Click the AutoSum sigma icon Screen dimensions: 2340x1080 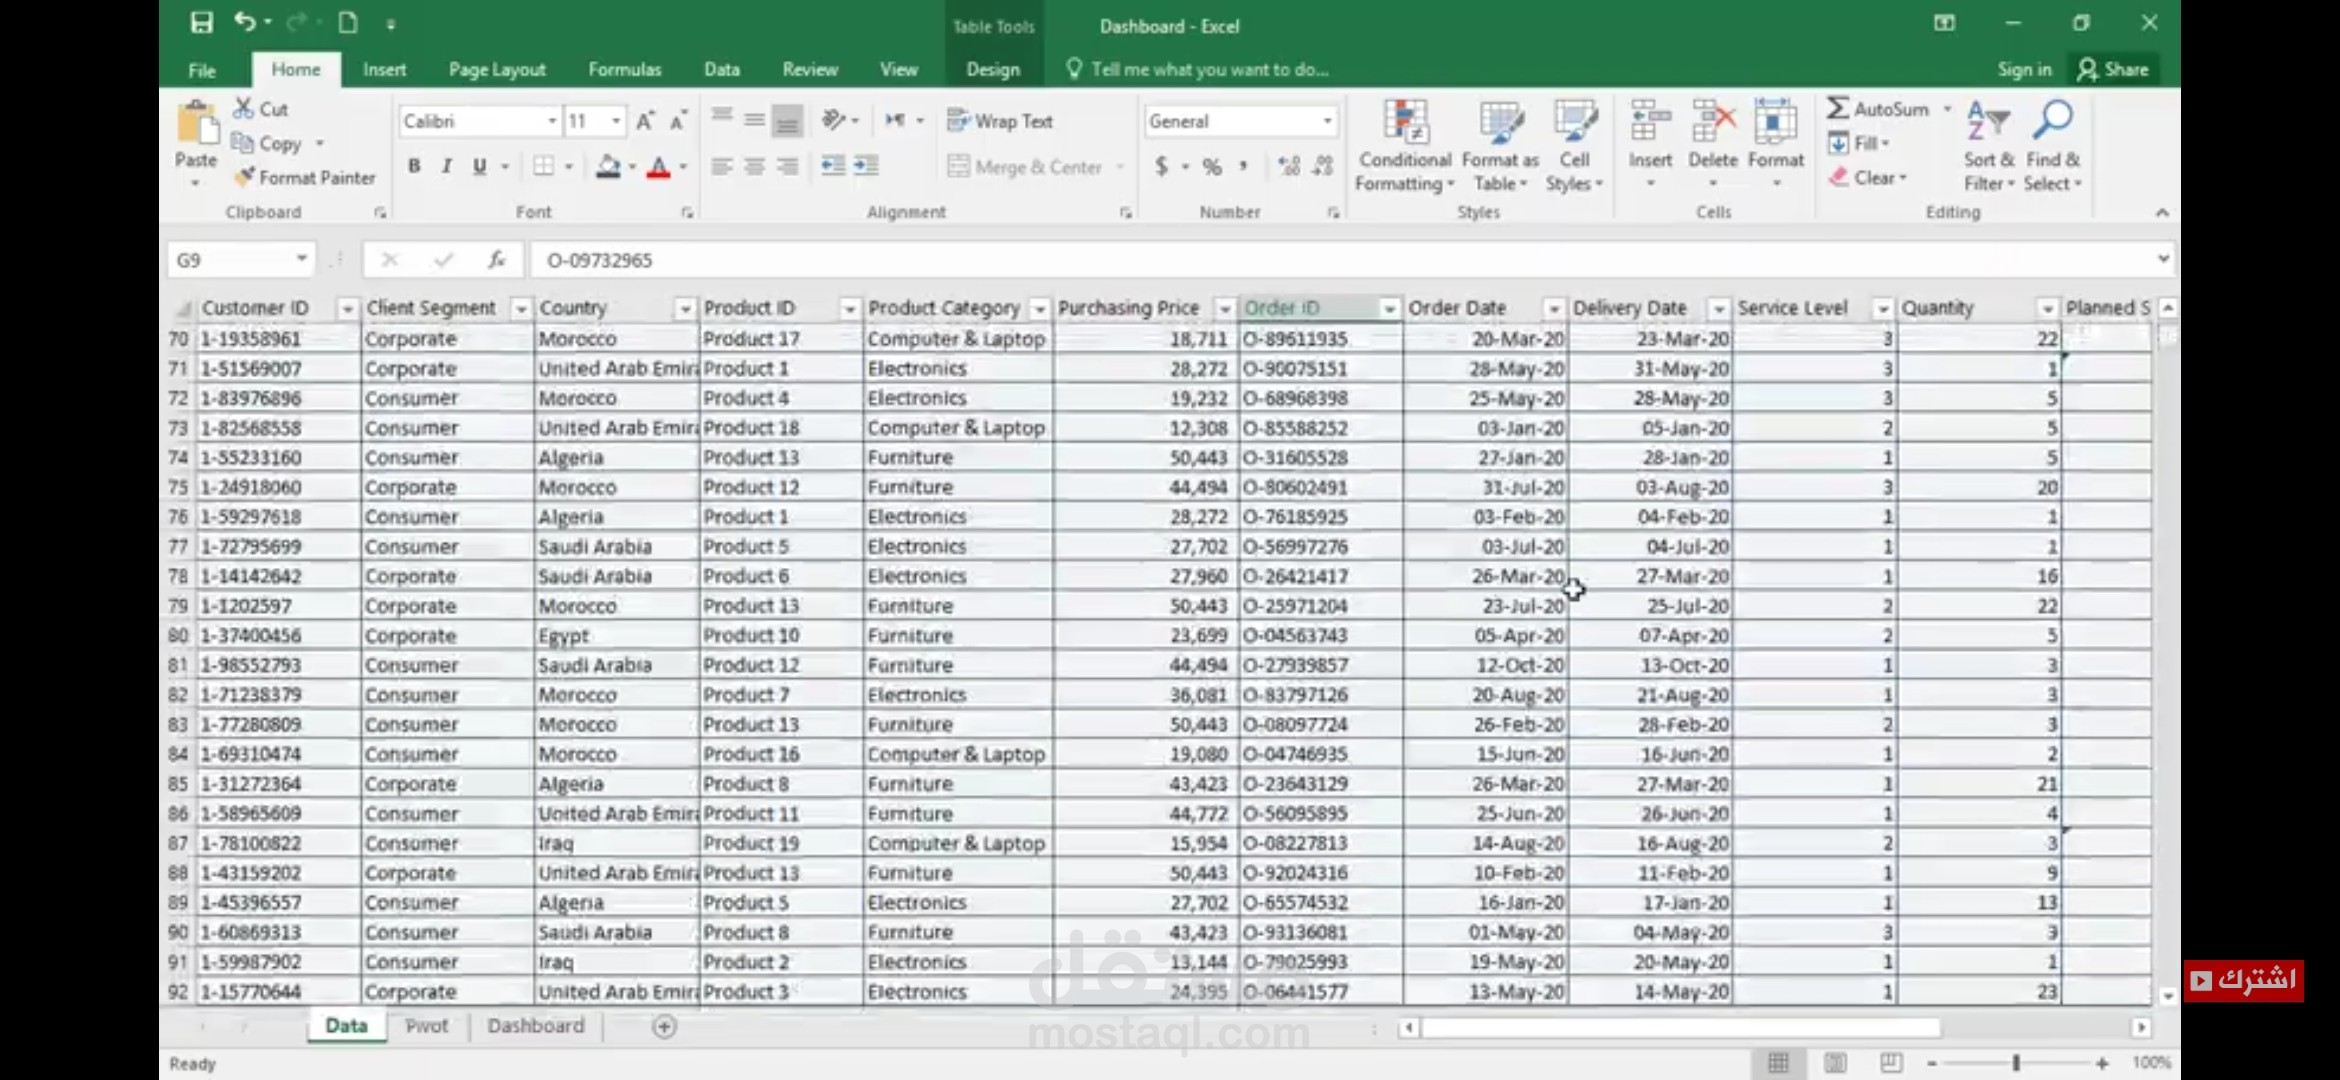(1837, 108)
